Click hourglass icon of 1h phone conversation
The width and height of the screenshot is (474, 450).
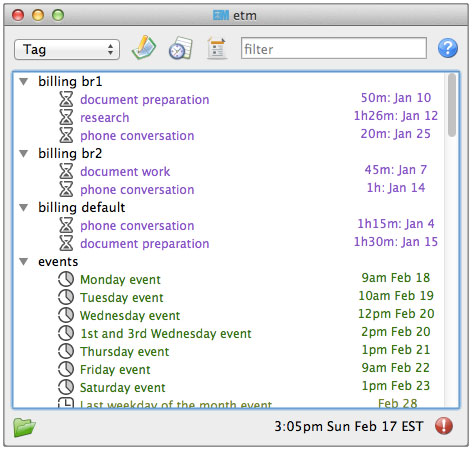(66, 189)
